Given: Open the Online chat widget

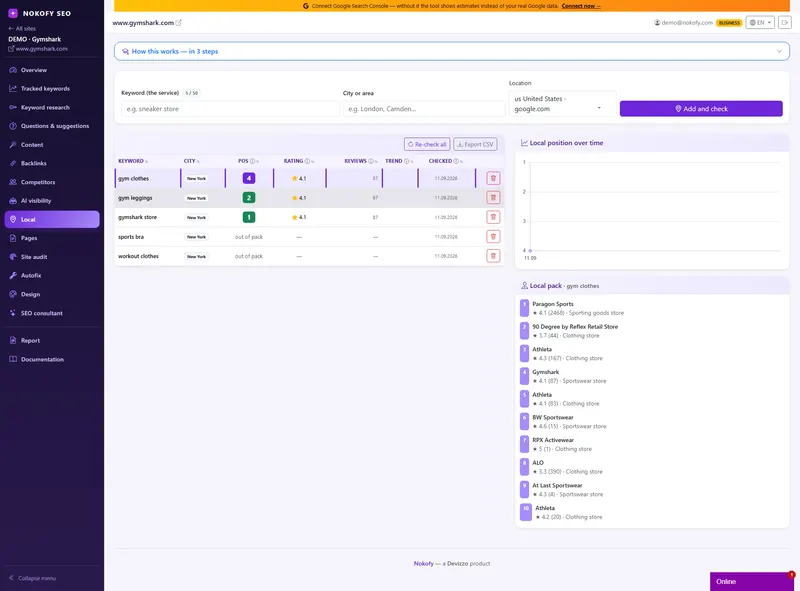Looking at the screenshot, I should click(x=752, y=581).
